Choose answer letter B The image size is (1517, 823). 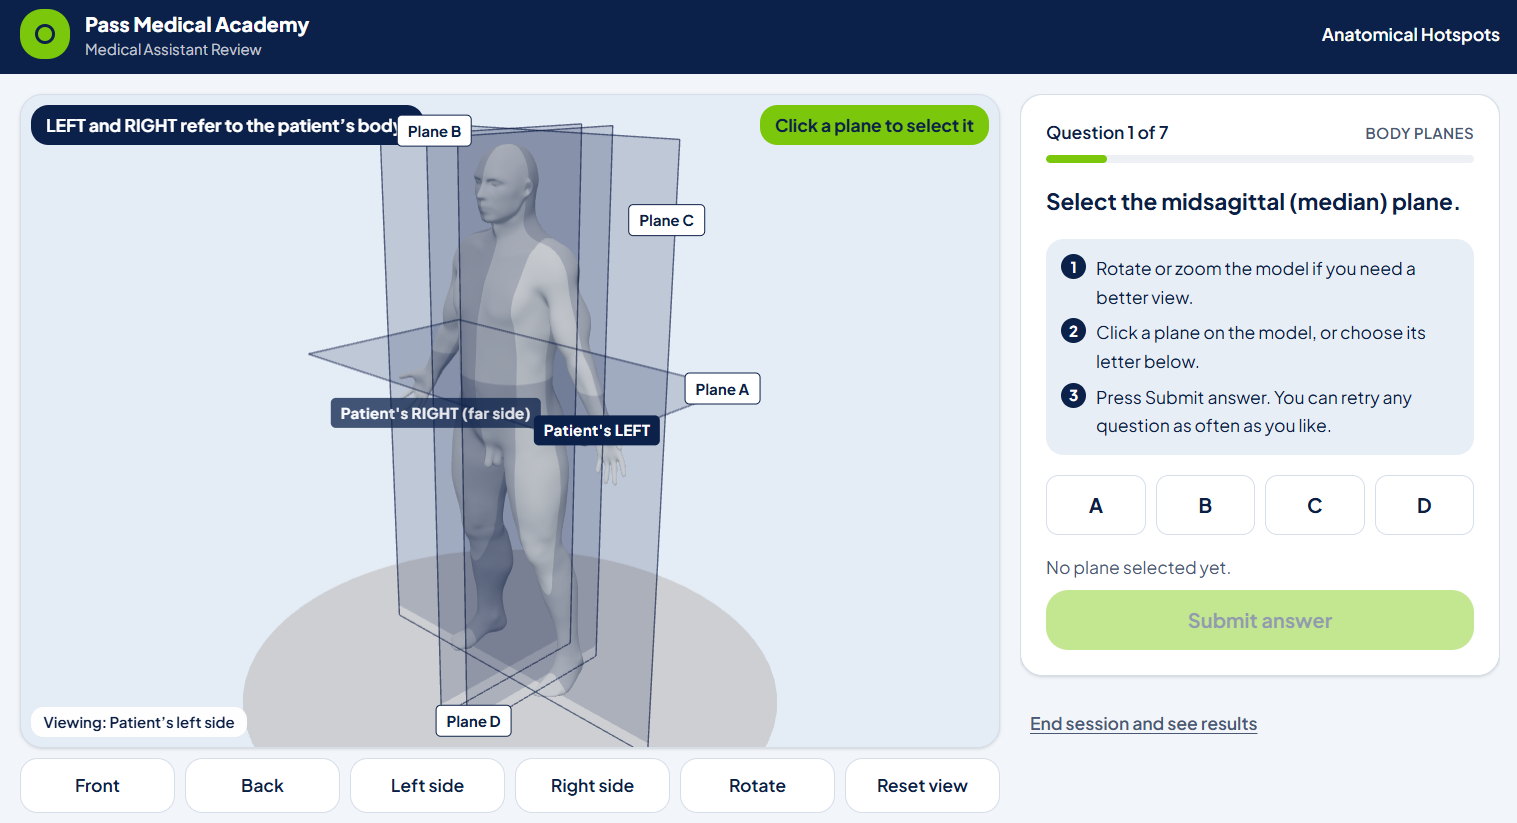pos(1205,505)
